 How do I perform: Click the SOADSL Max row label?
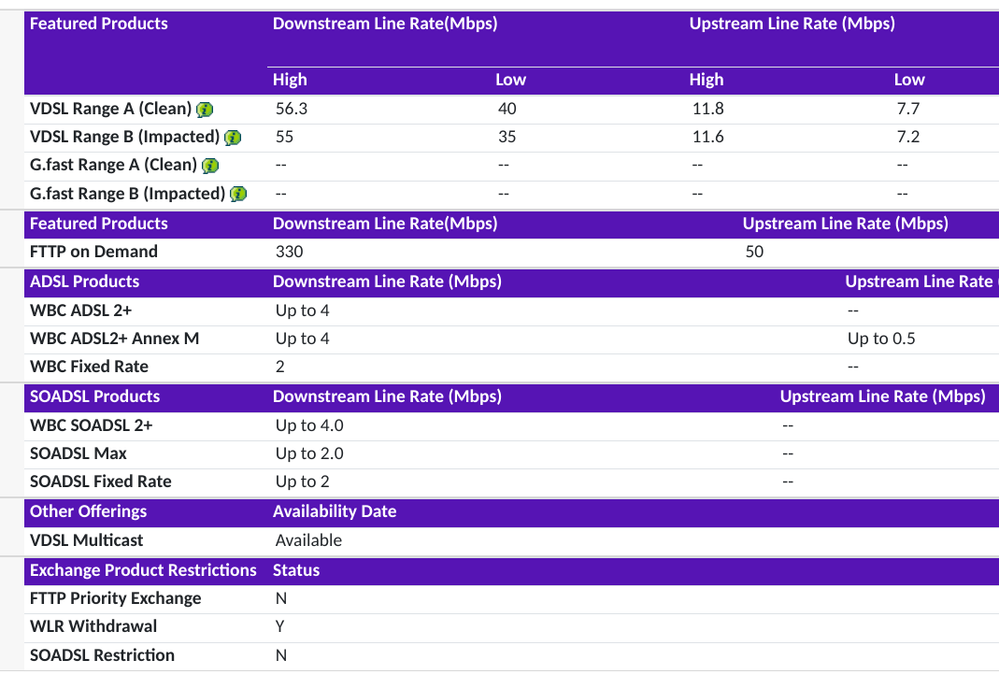(78, 453)
